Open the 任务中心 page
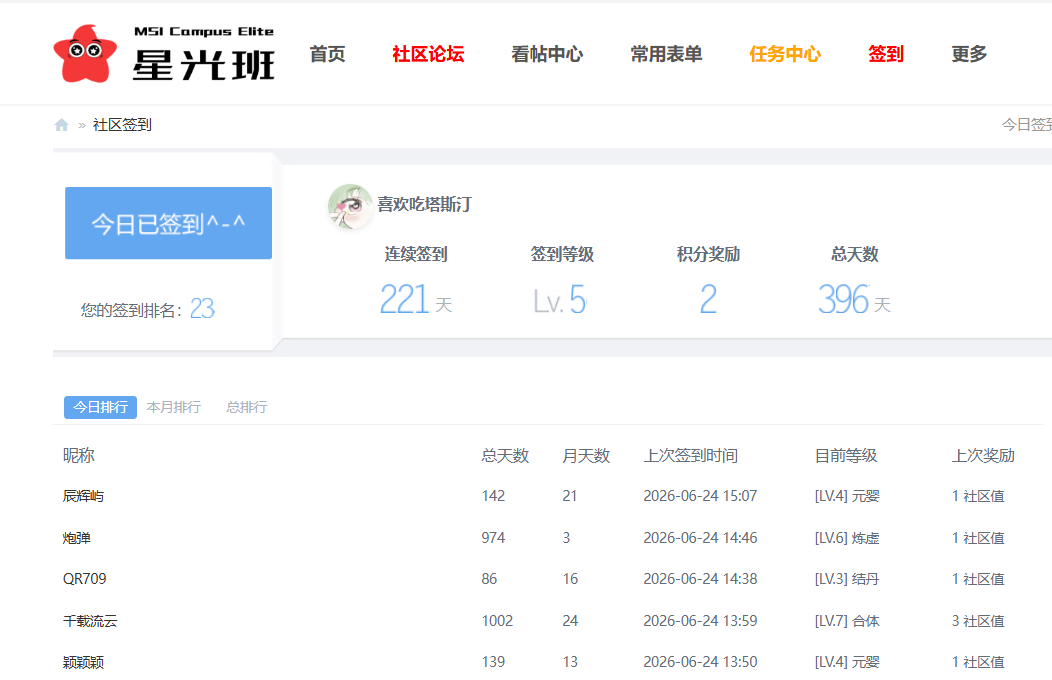 pyautogui.click(x=785, y=54)
